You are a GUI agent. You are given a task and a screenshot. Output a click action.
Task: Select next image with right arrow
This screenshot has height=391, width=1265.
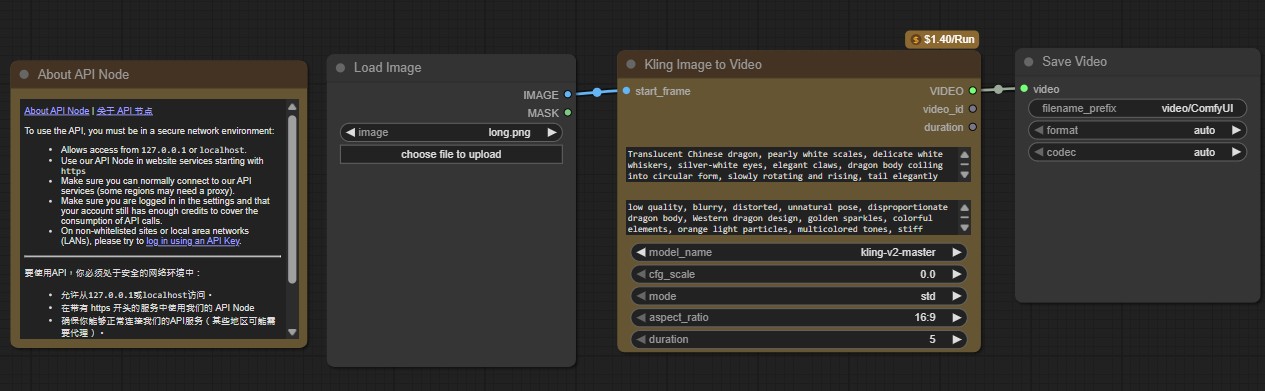[x=552, y=132]
